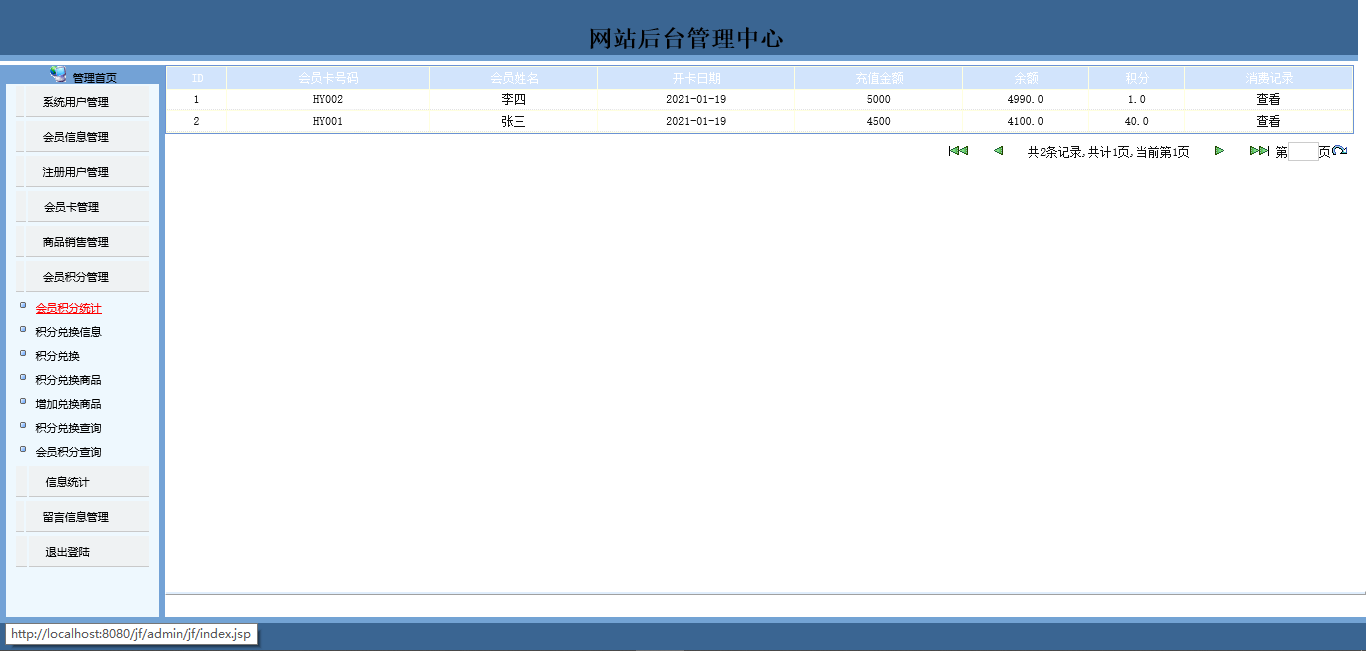Image resolution: width=1366 pixels, height=651 pixels.
Task: Expand 注册用户管理 menu section
Action: coord(76,172)
